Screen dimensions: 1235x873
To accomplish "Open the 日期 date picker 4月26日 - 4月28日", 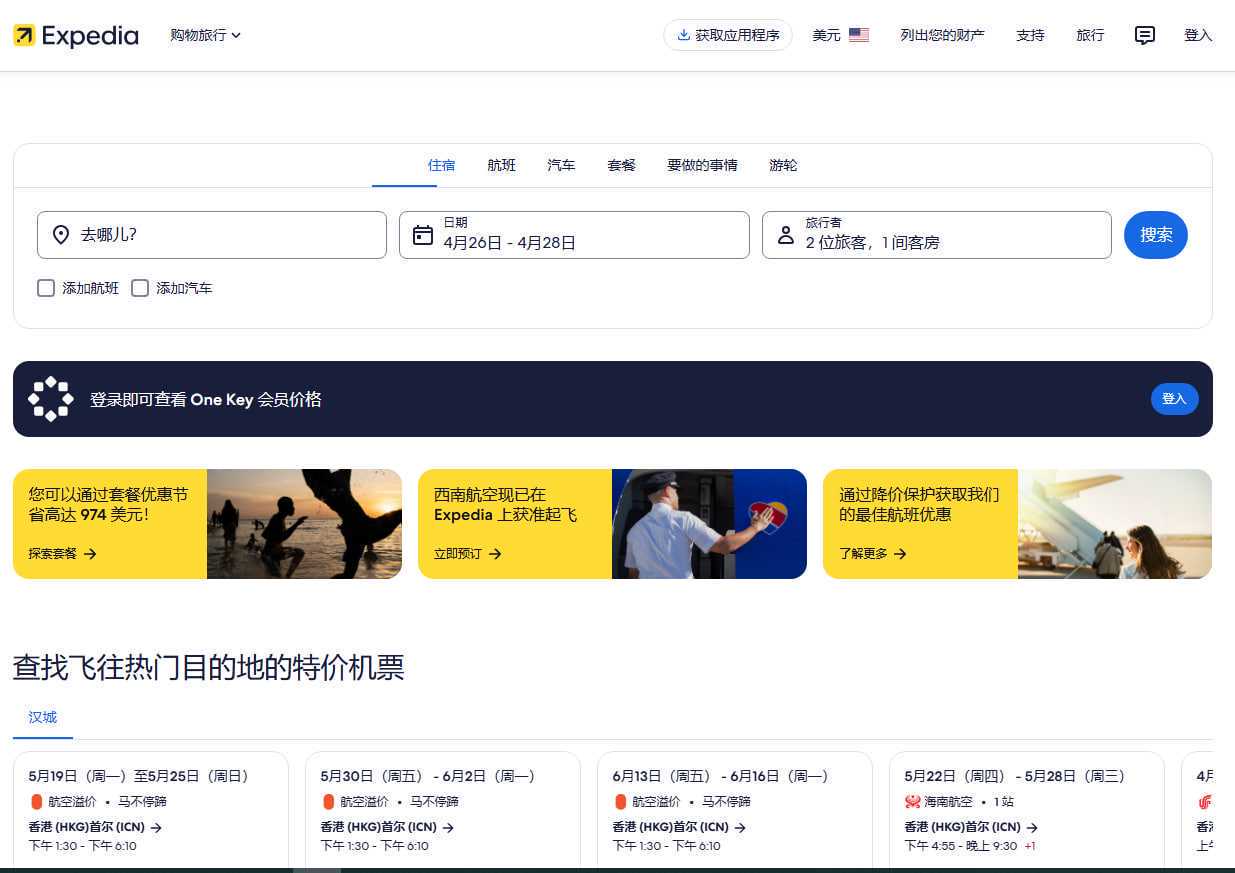I will pos(574,235).
